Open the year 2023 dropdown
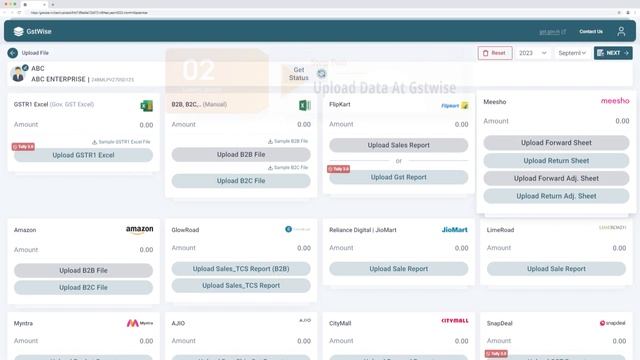 (533, 53)
